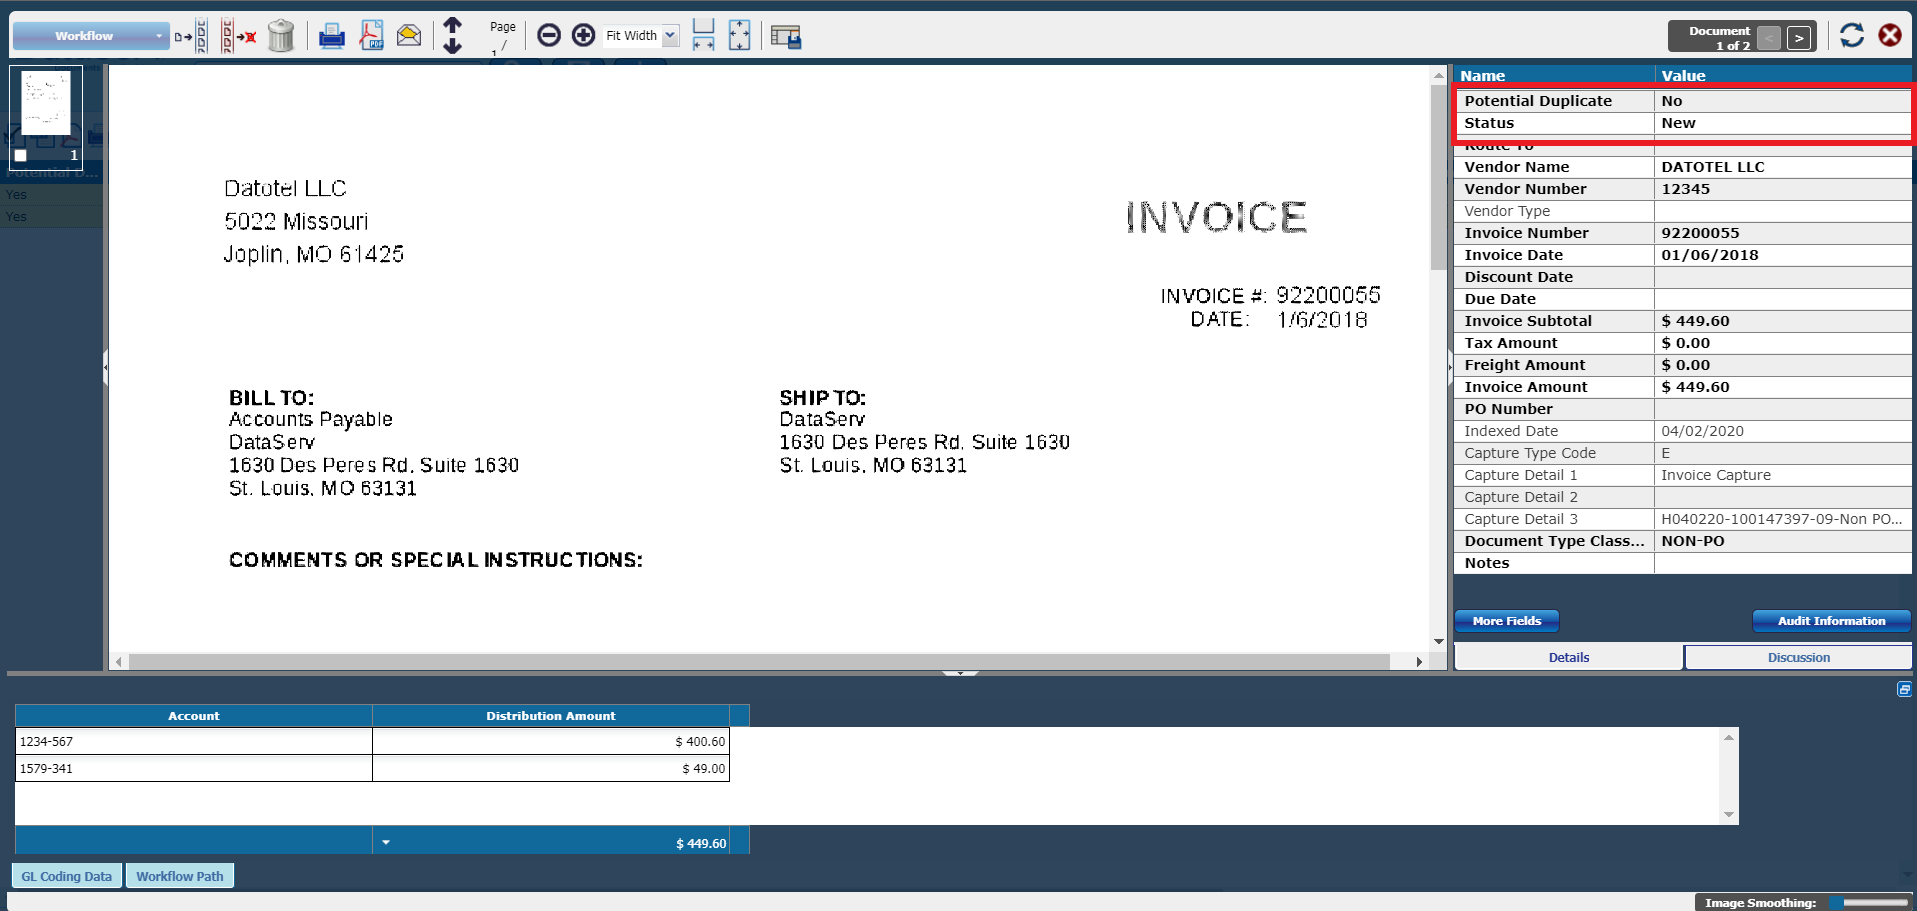Screen dimensions: 1917x911
Task: Open the Workflow dropdown menu
Action: point(91,36)
